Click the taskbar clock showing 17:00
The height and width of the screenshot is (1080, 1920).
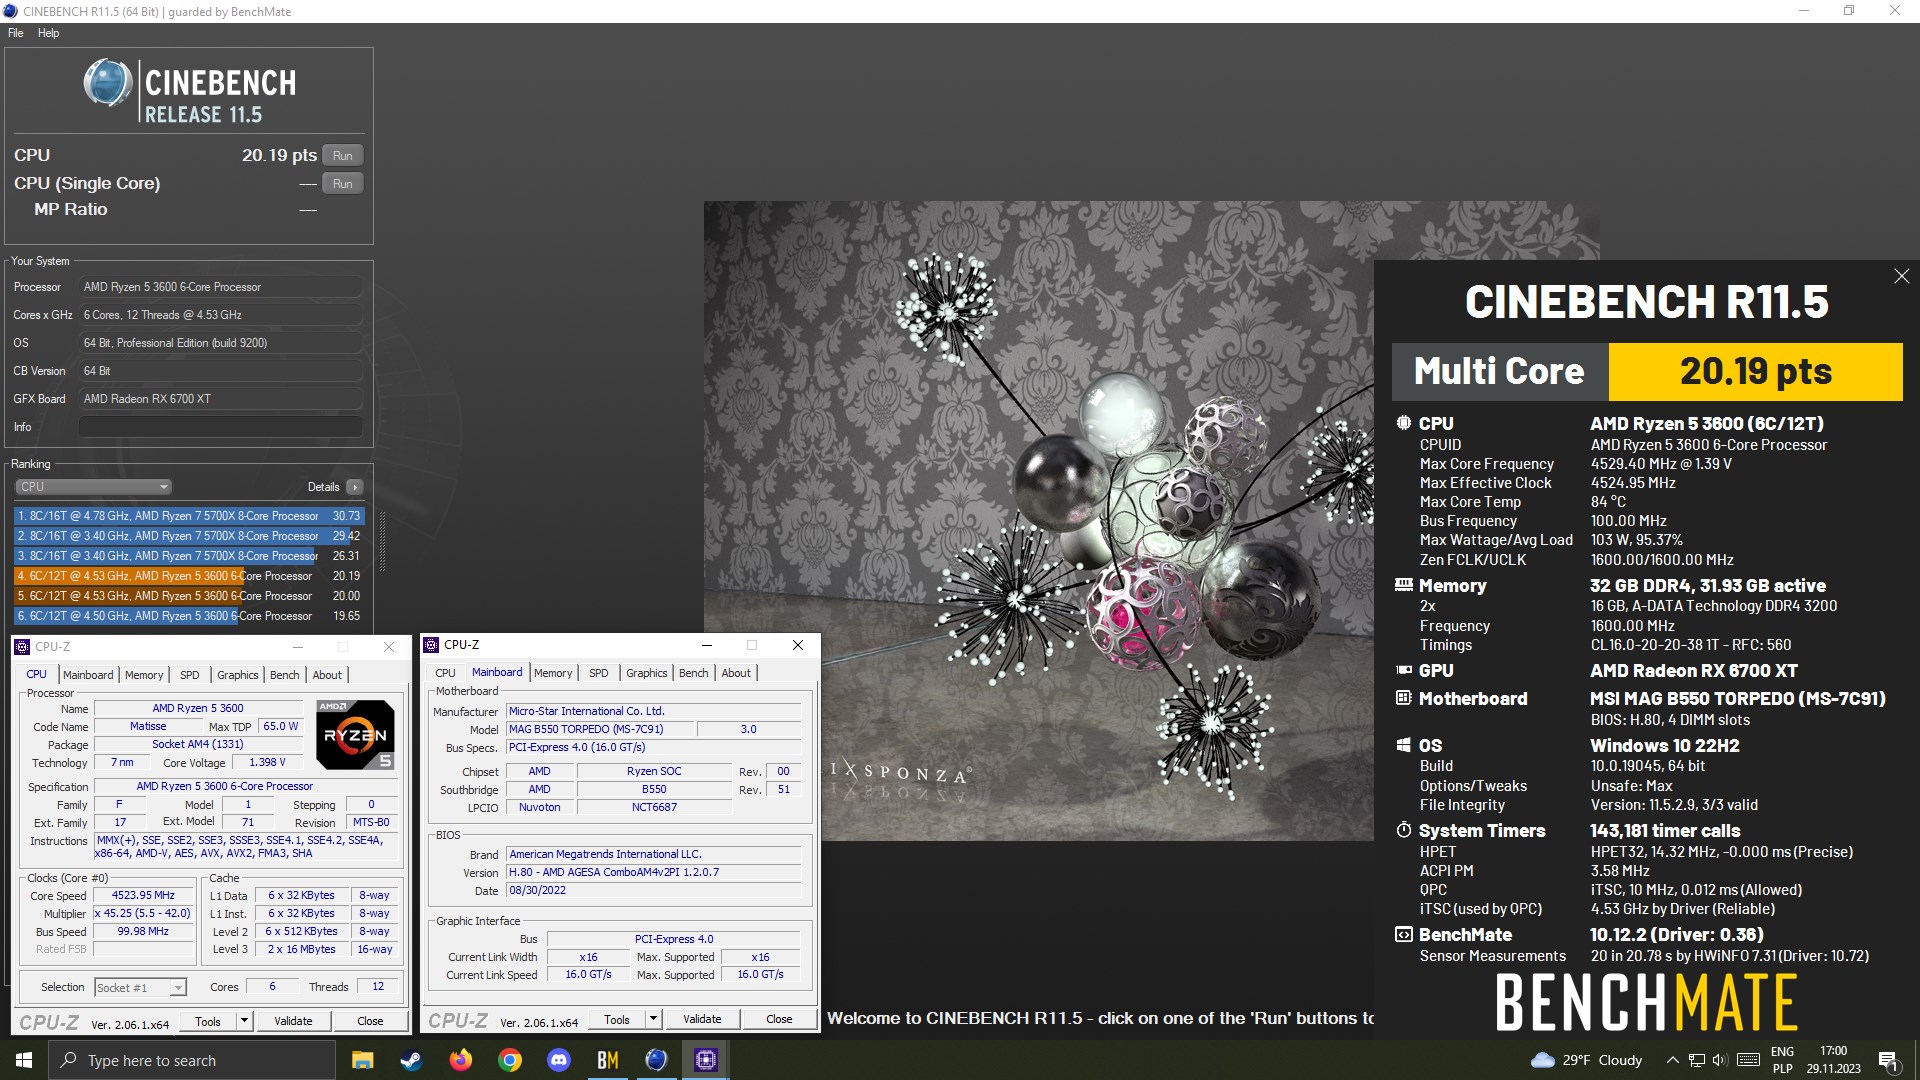click(1833, 1060)
